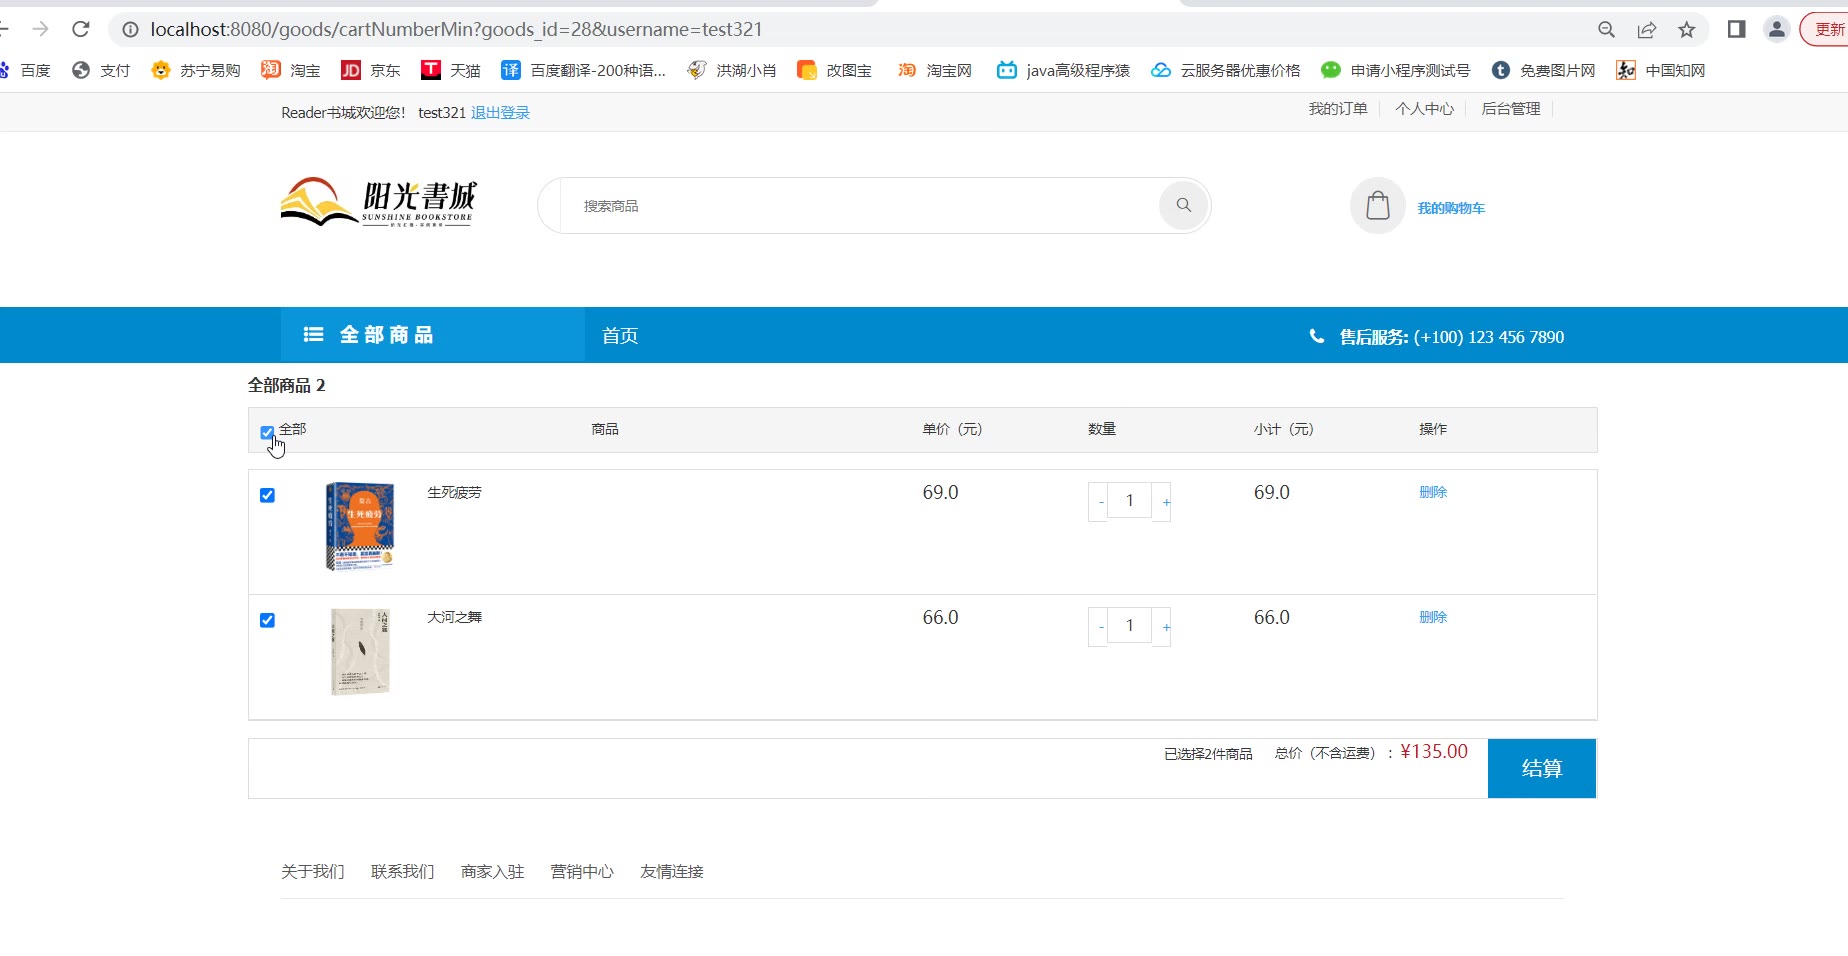Click the search magnifier icon button
This screenshot has height=956, width=1848.
(x=1183, y=205)
